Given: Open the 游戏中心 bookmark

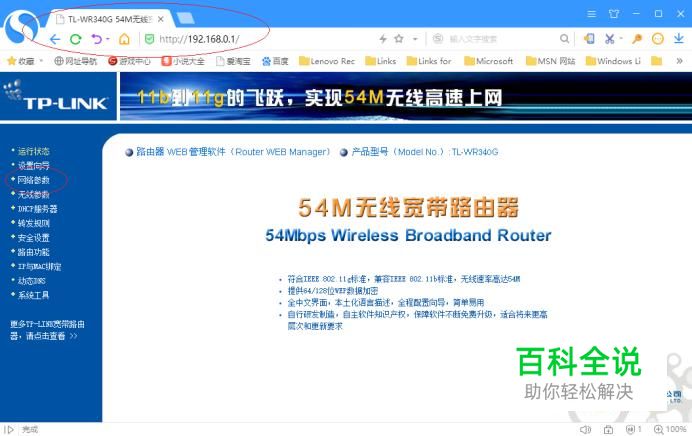Looking at the screenshot, I should 130,61.
